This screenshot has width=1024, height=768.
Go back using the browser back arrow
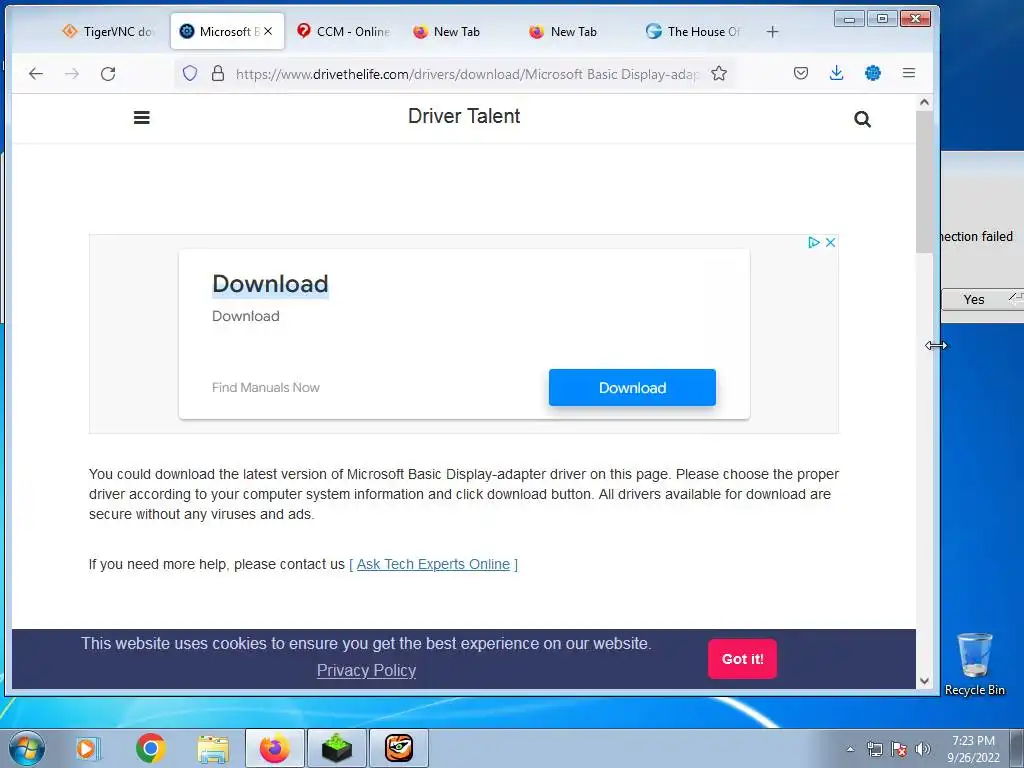pyautogui.click(x=36, y=74)
